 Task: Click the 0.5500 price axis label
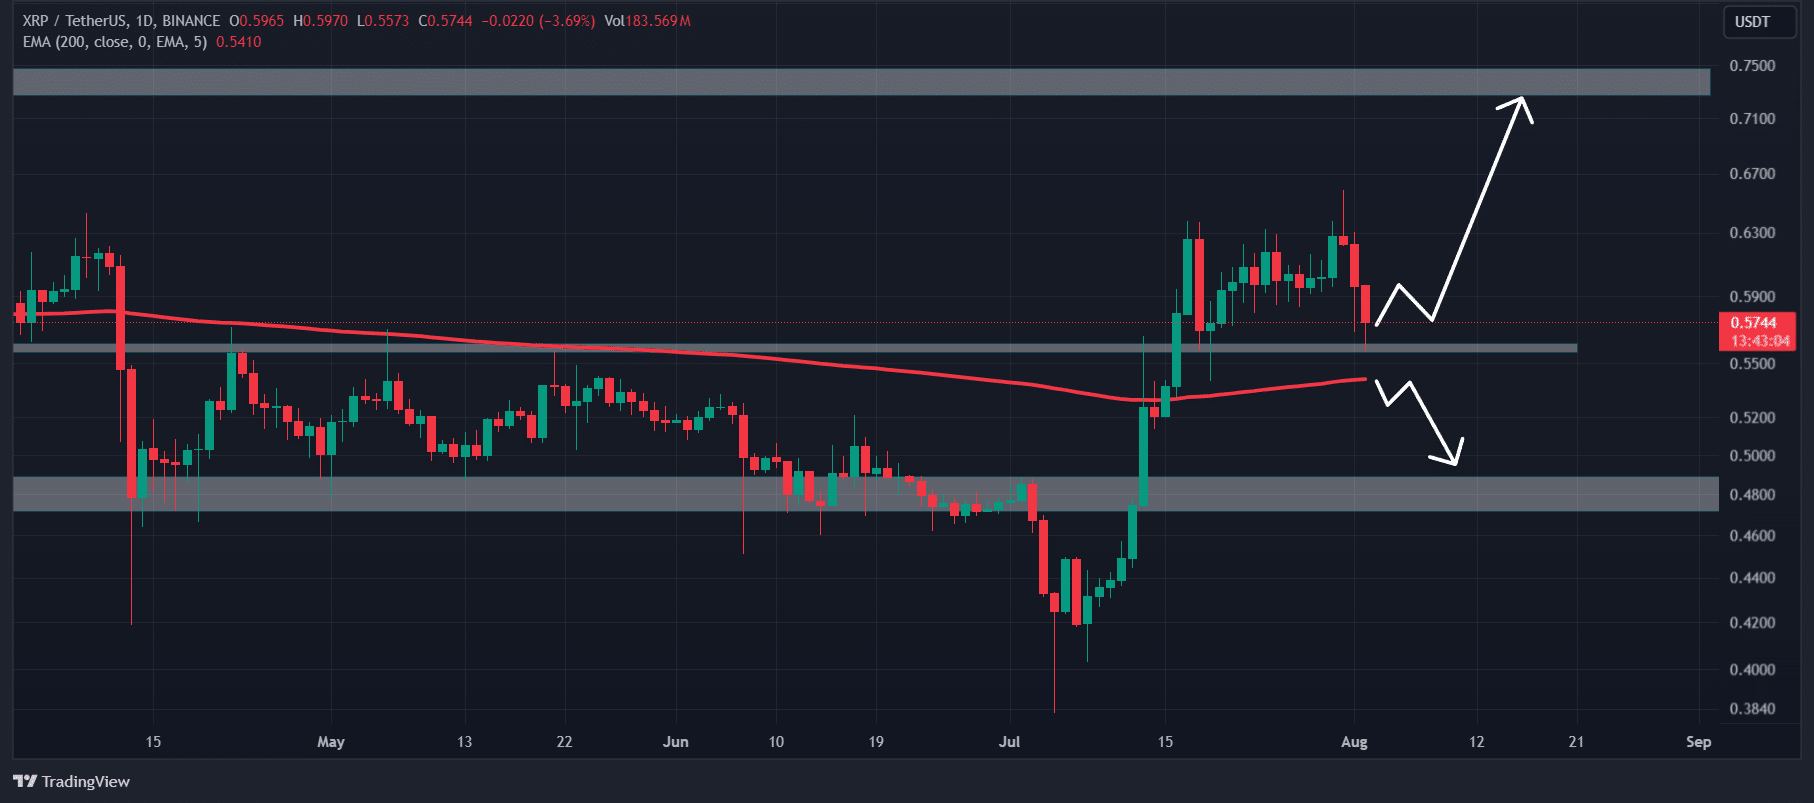pos(1752,364)
